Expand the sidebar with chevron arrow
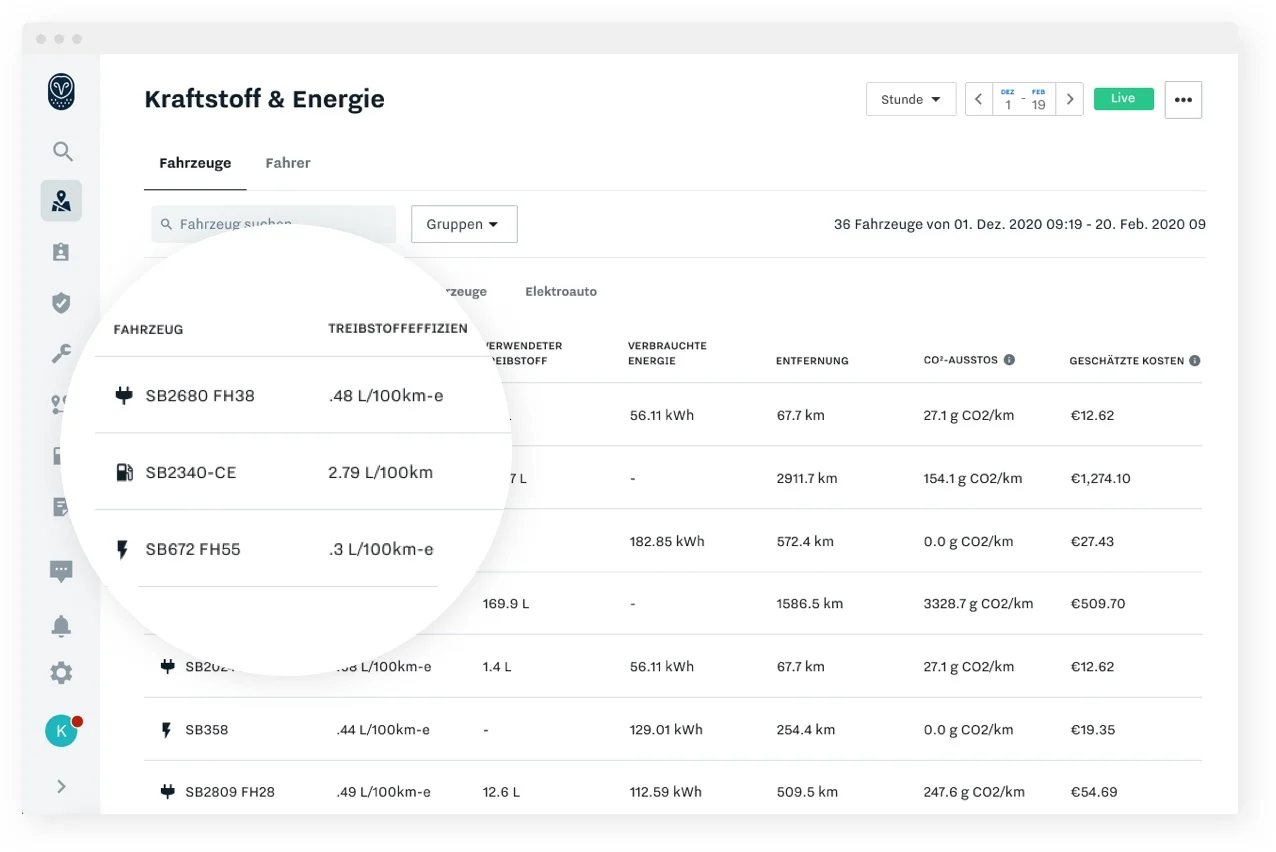This screenshot has width=1276, height=852. 61,786
